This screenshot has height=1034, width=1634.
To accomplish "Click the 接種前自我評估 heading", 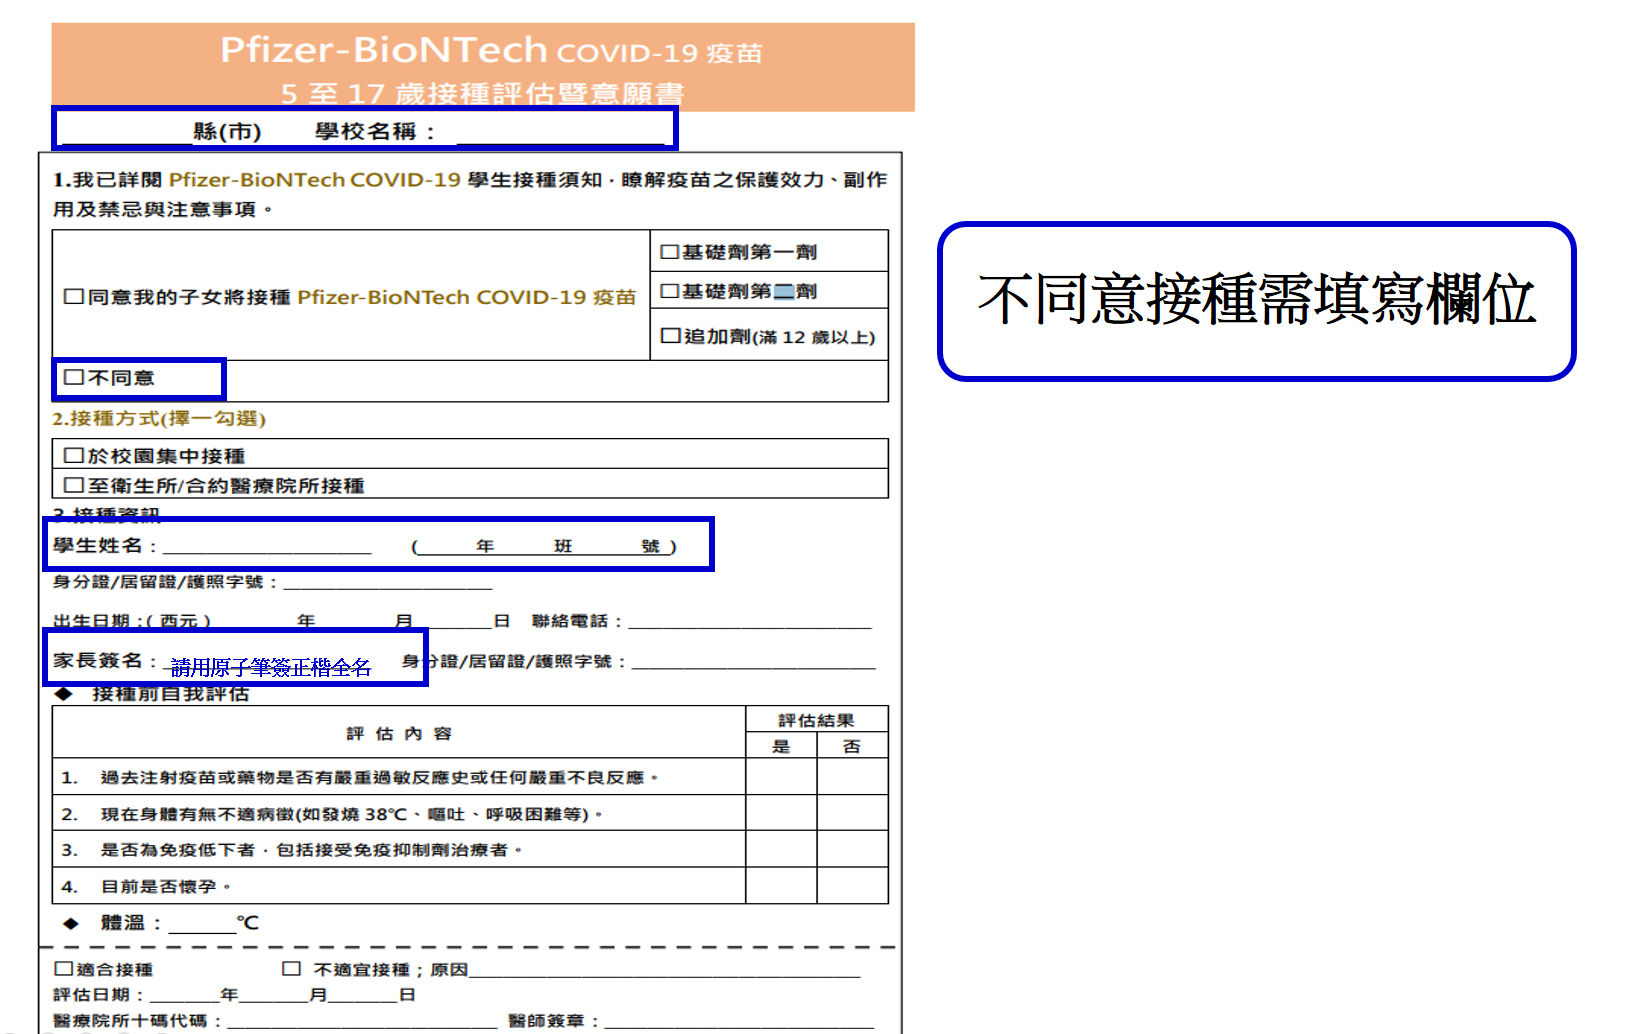I will pos(170,694).
